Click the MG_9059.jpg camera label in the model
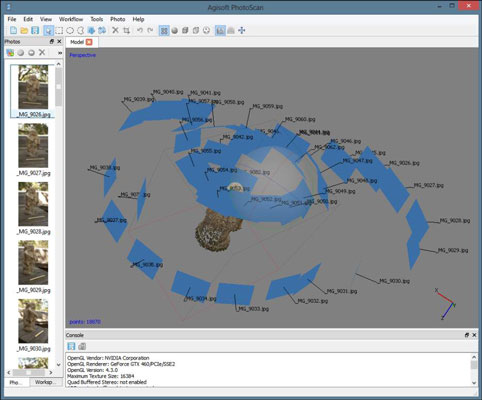The width and height of the screenshot is (482, 400). pos(268,106)
